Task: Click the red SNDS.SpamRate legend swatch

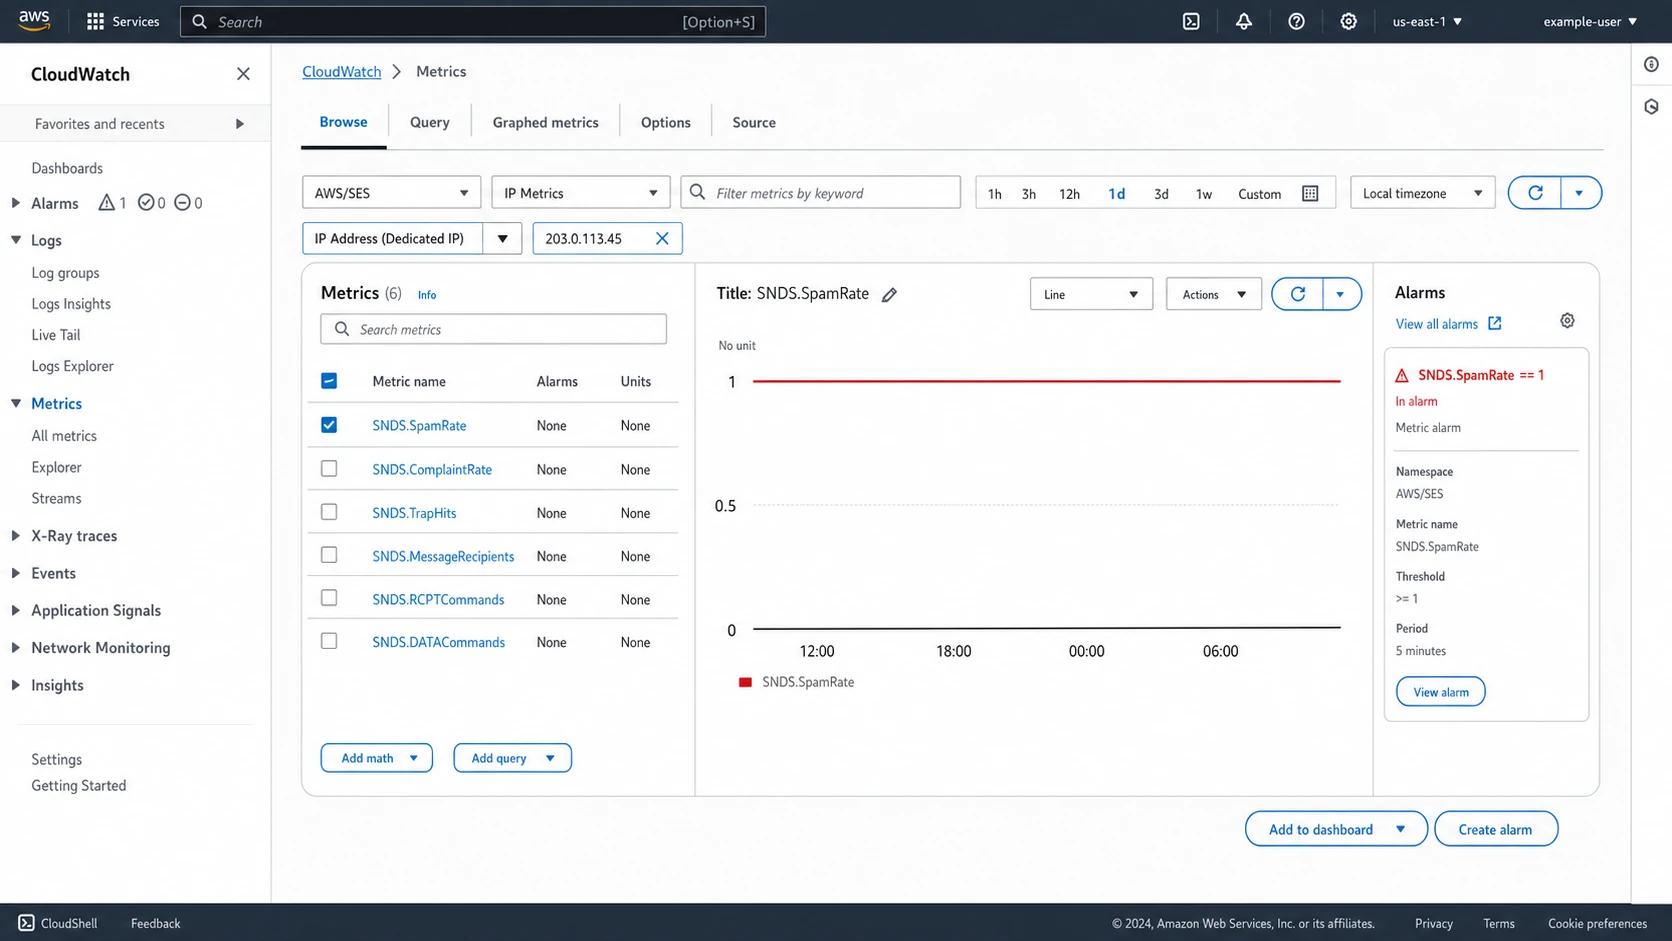Action: click(745, 682)
